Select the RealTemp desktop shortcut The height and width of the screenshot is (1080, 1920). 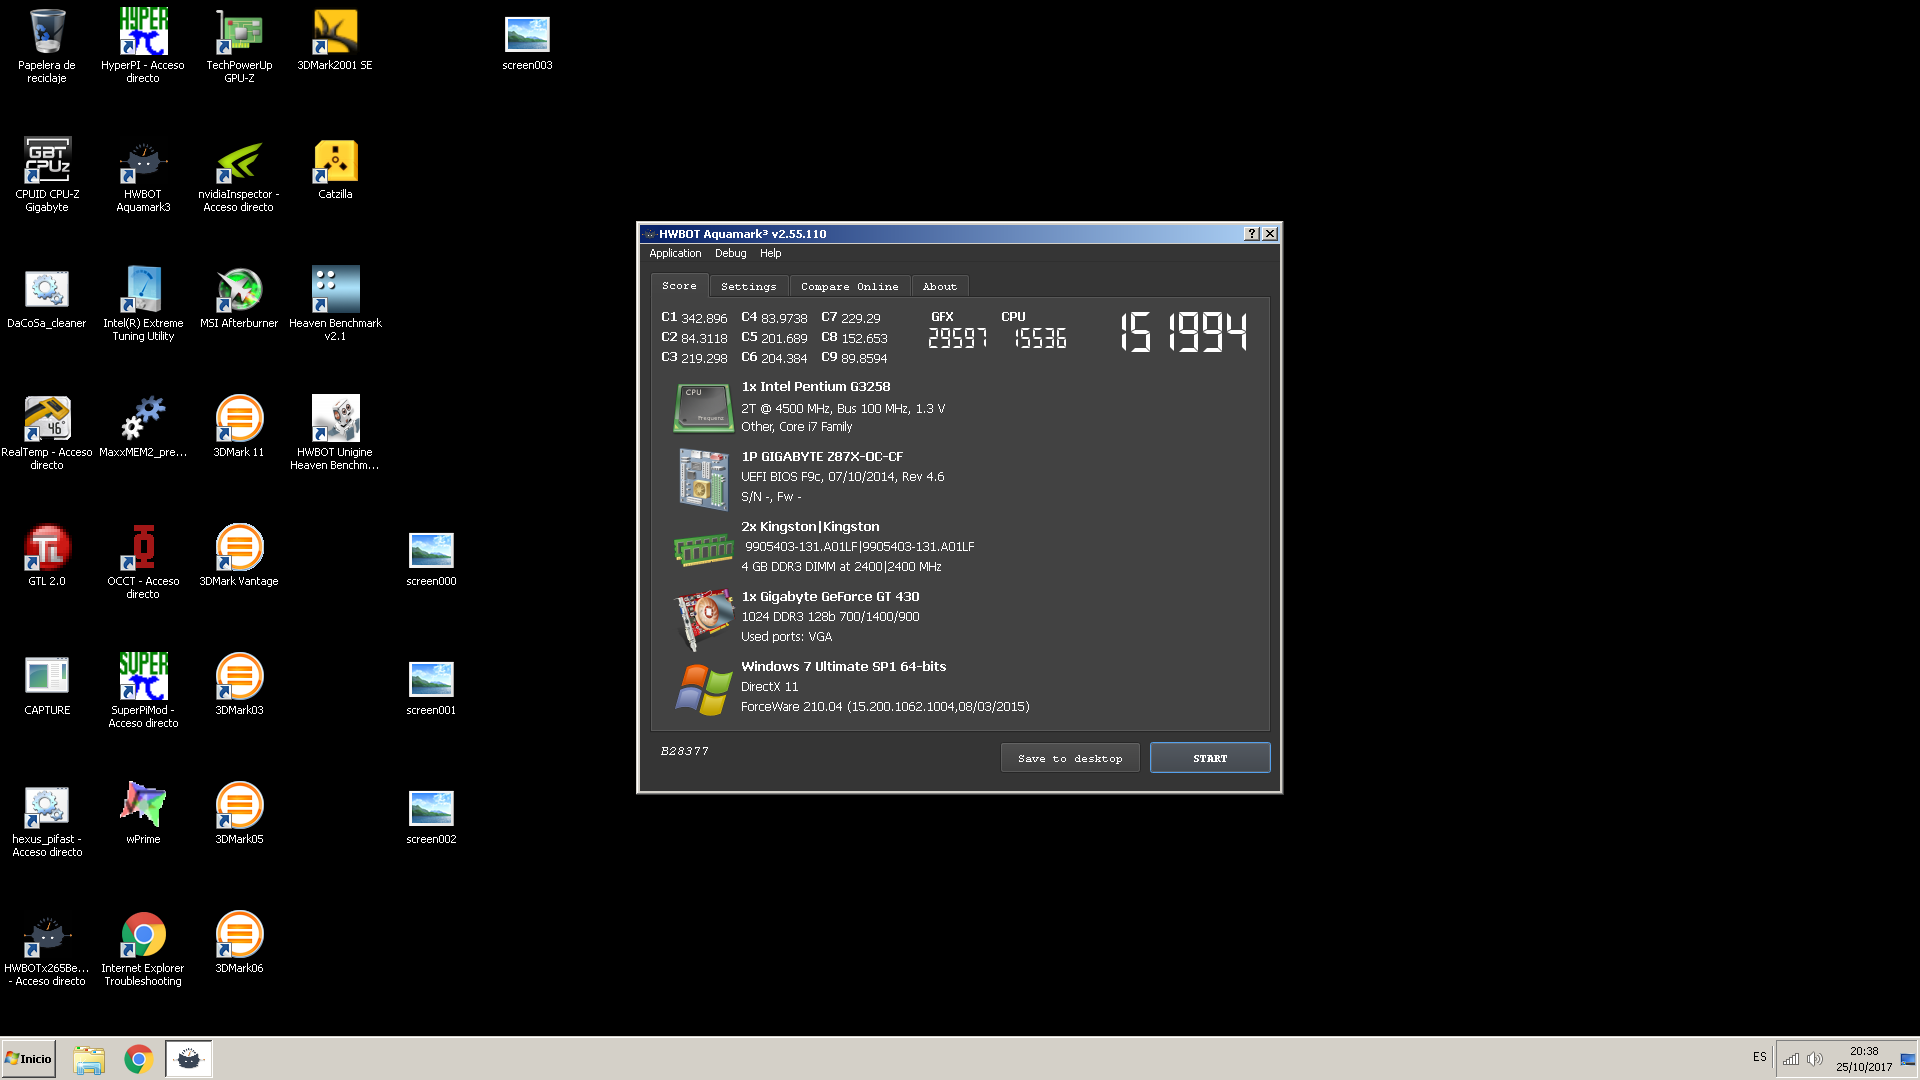point(47,432)
